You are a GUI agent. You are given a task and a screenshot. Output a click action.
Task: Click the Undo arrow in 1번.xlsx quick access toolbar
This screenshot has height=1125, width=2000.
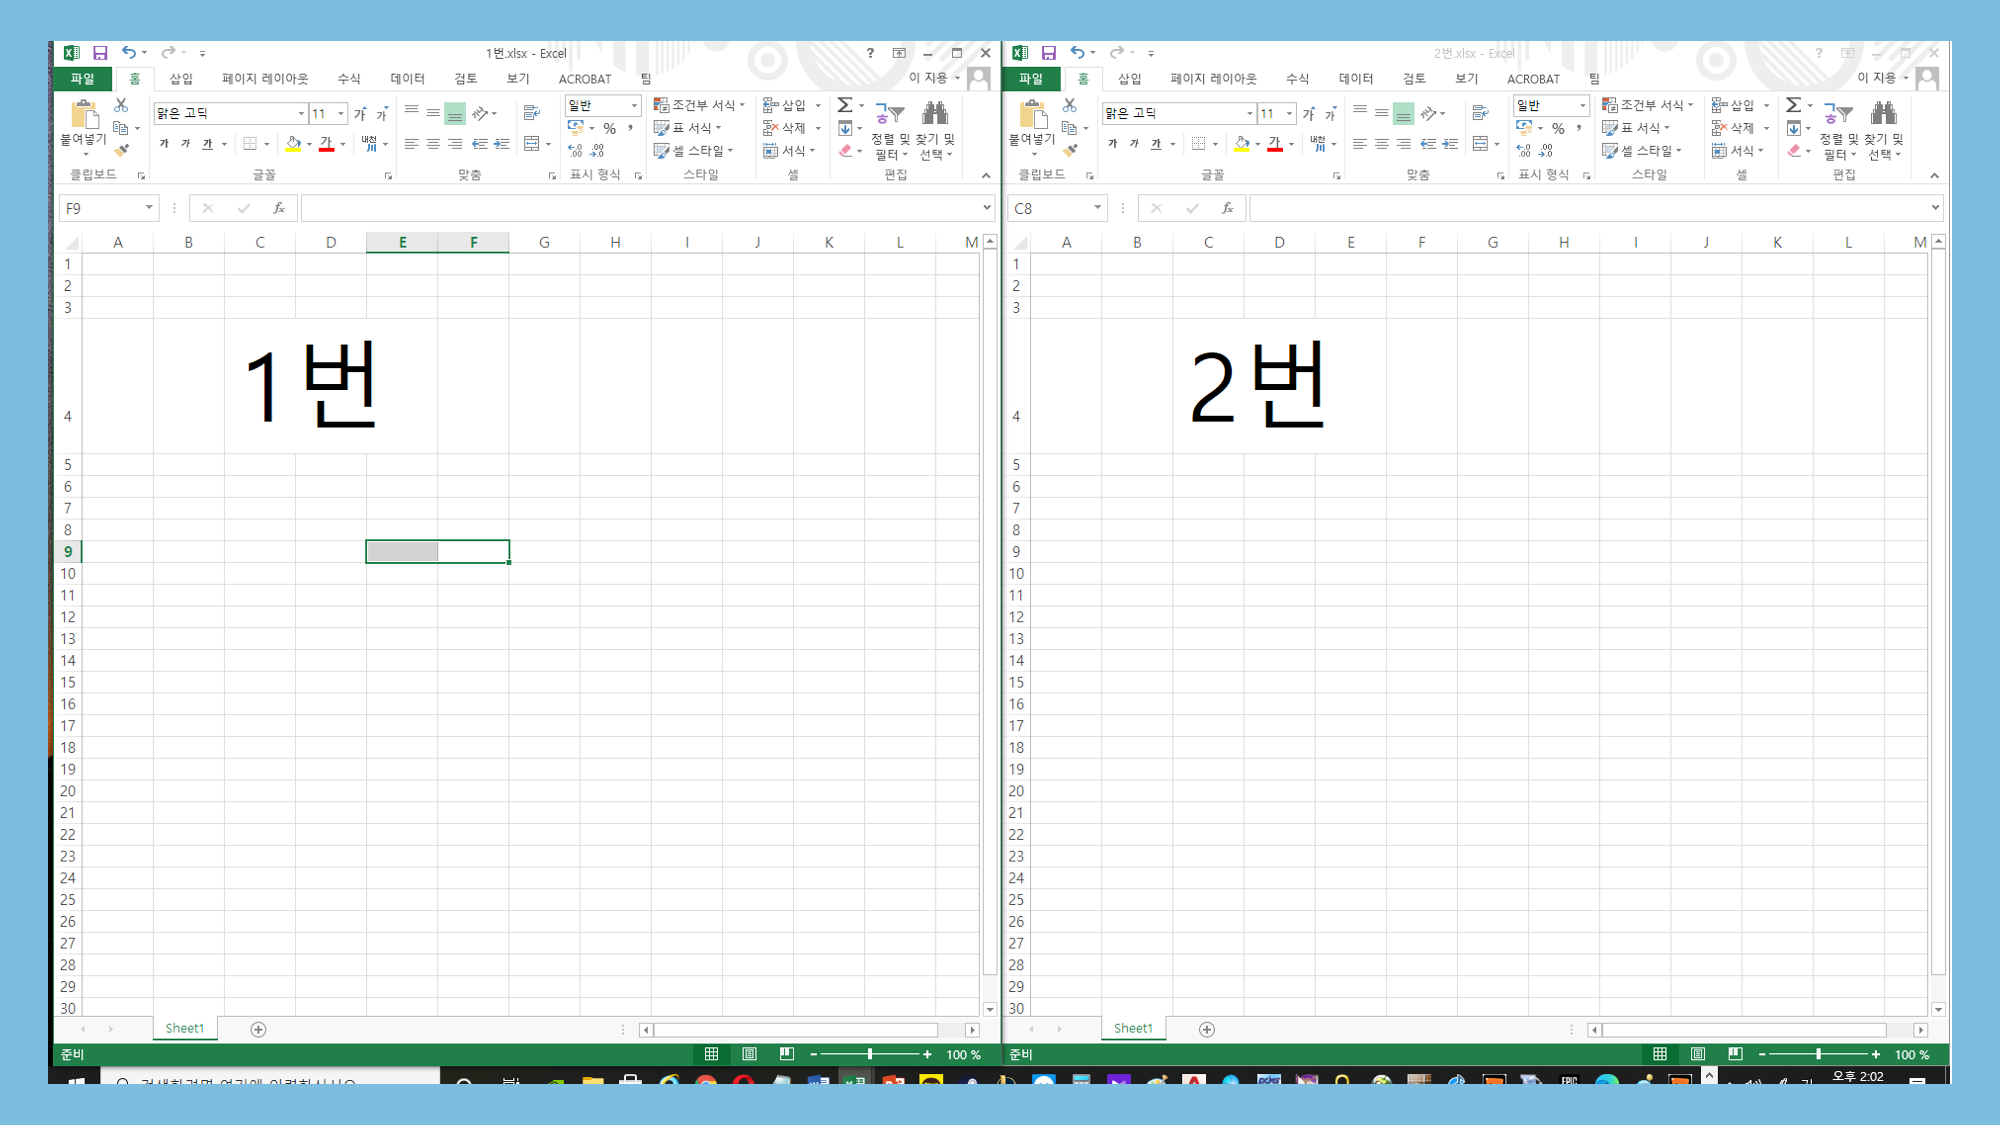[x=128, y=53]
